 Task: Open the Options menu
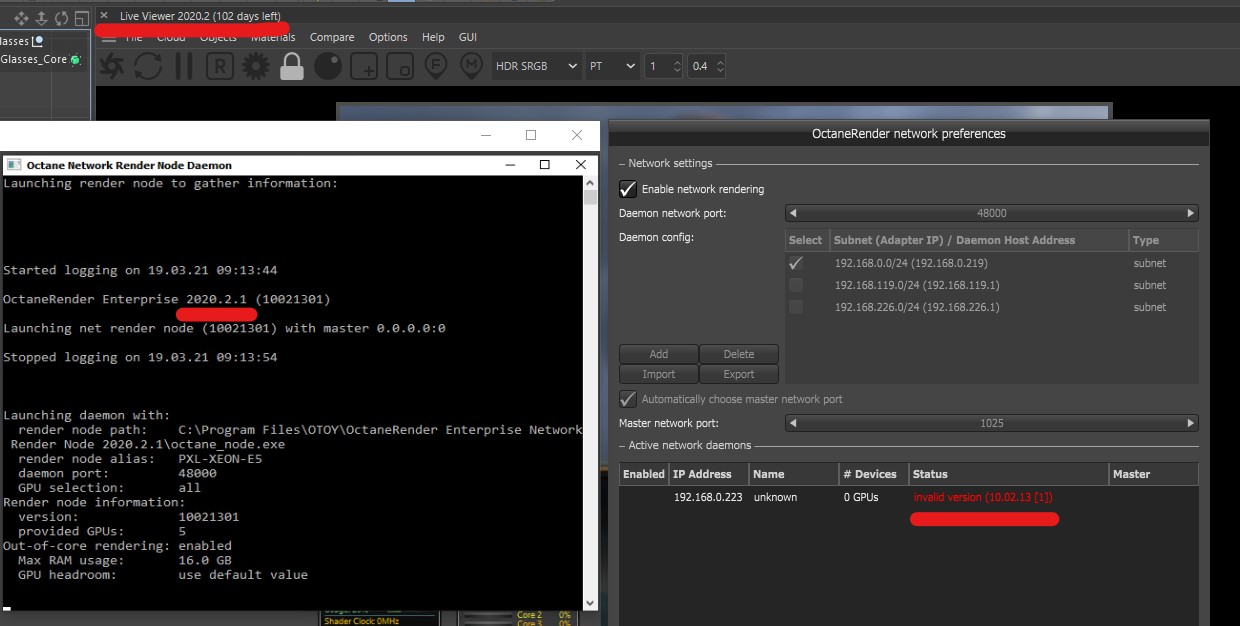(x=388, y=37)
